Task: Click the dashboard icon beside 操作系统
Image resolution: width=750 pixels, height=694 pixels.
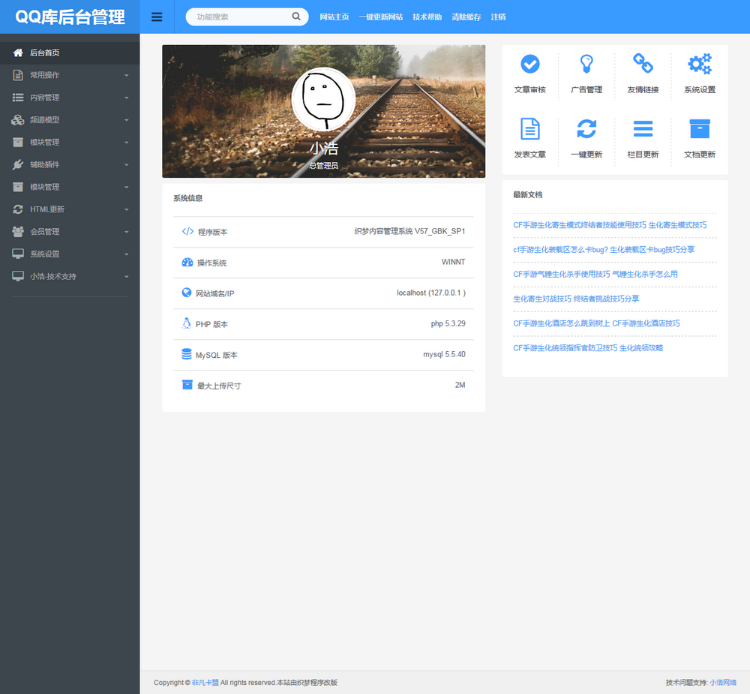Action: tap(188, 262)
